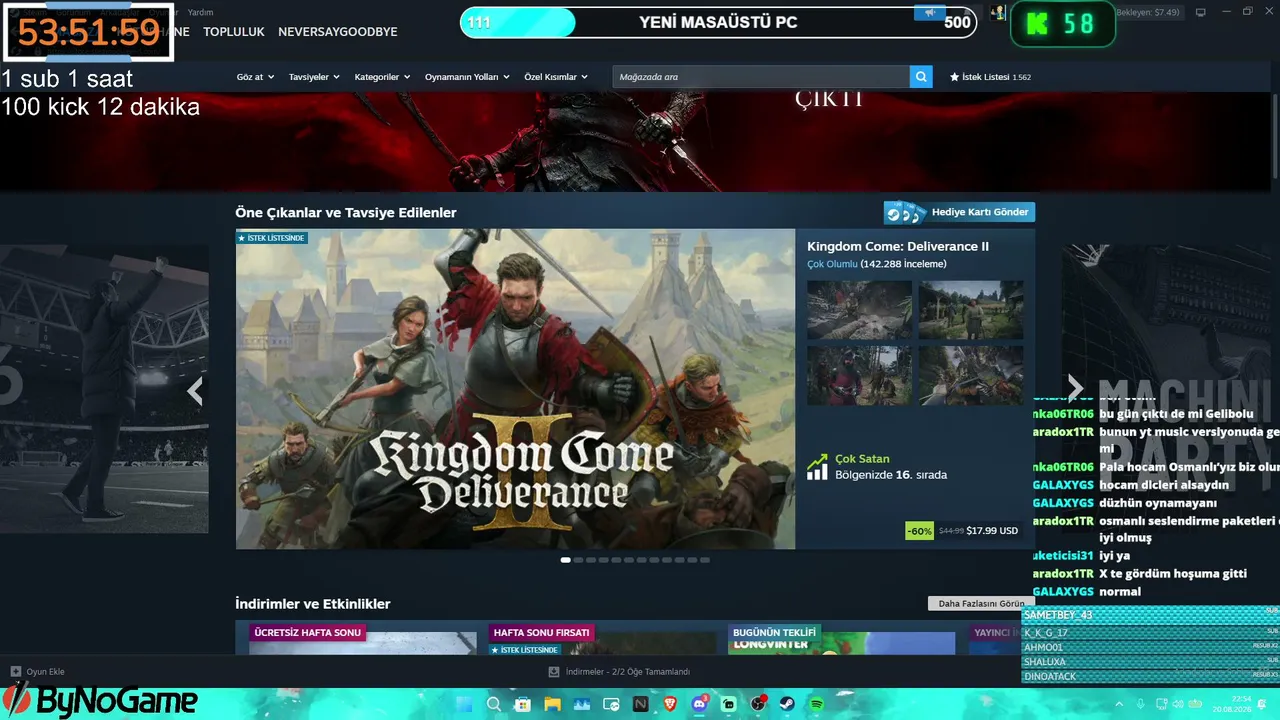Click the -60% discount price badge
Viewport: 1280px width, 720px height.
point(920,531)
